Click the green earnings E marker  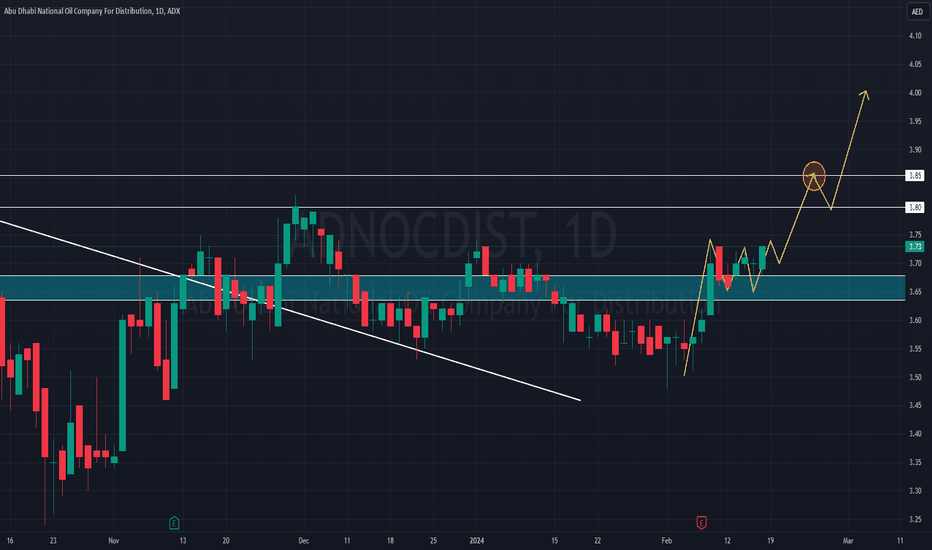(x=174, y=523)
